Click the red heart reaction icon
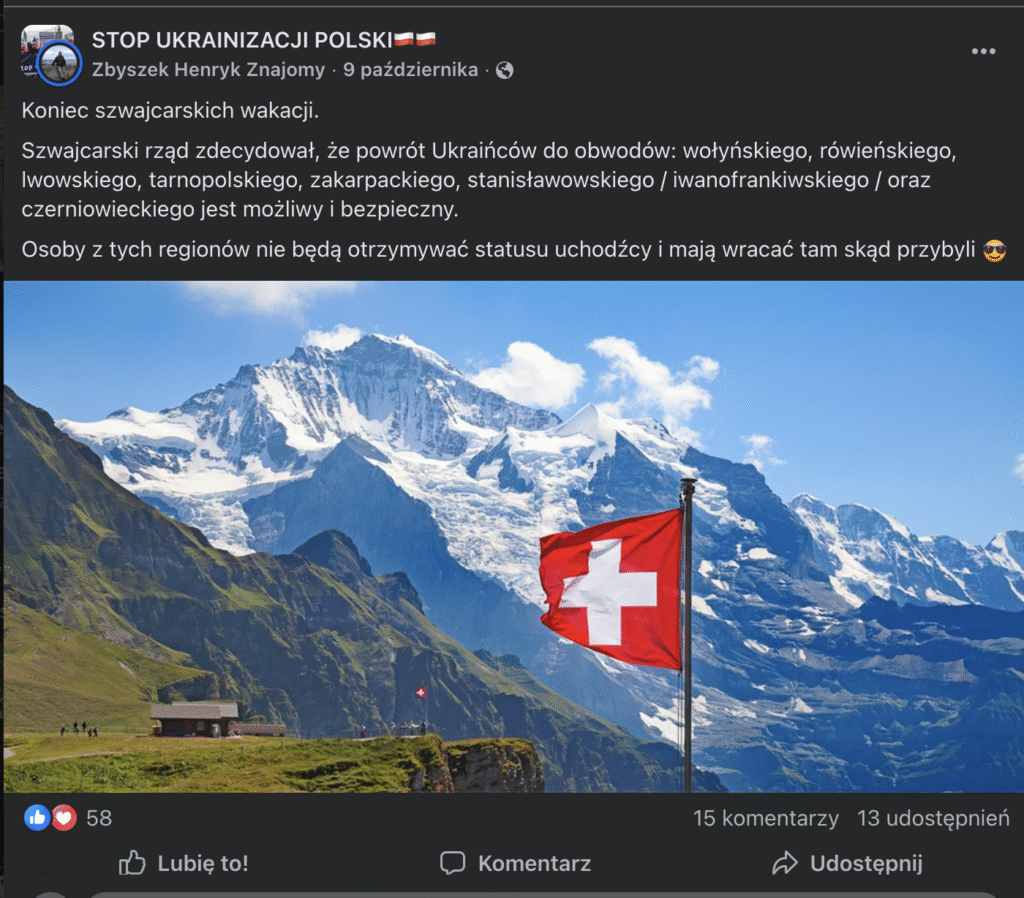This screenshot has height=898, width=1024. pos(63,818)
